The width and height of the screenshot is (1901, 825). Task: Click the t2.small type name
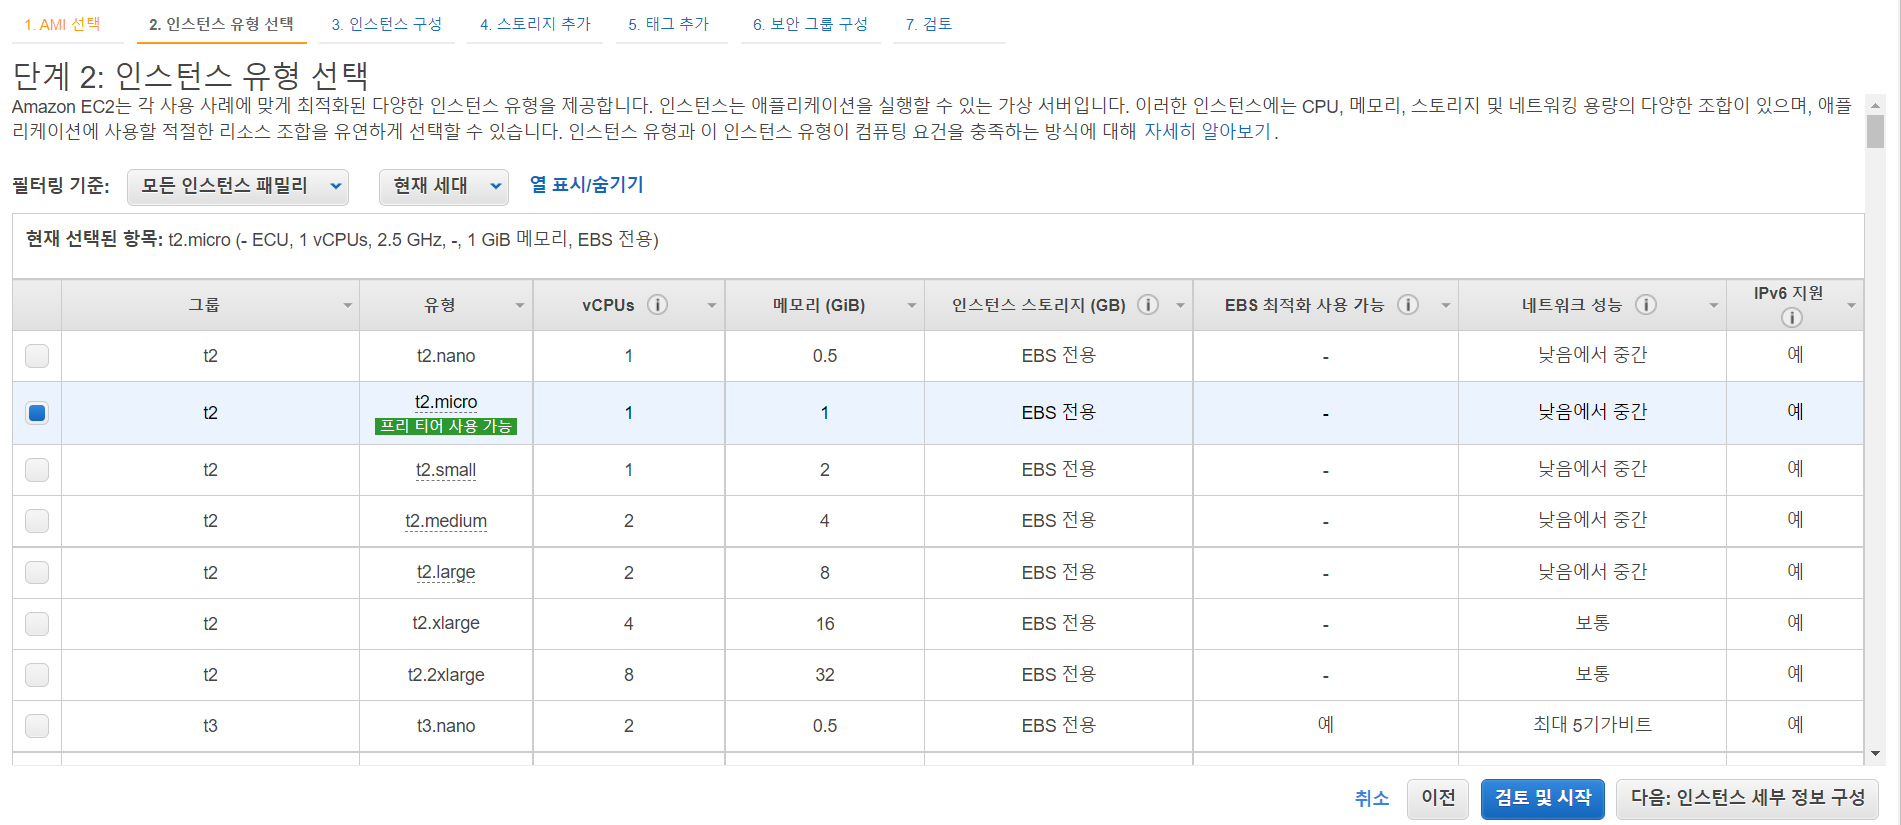[x=446, y=470]
